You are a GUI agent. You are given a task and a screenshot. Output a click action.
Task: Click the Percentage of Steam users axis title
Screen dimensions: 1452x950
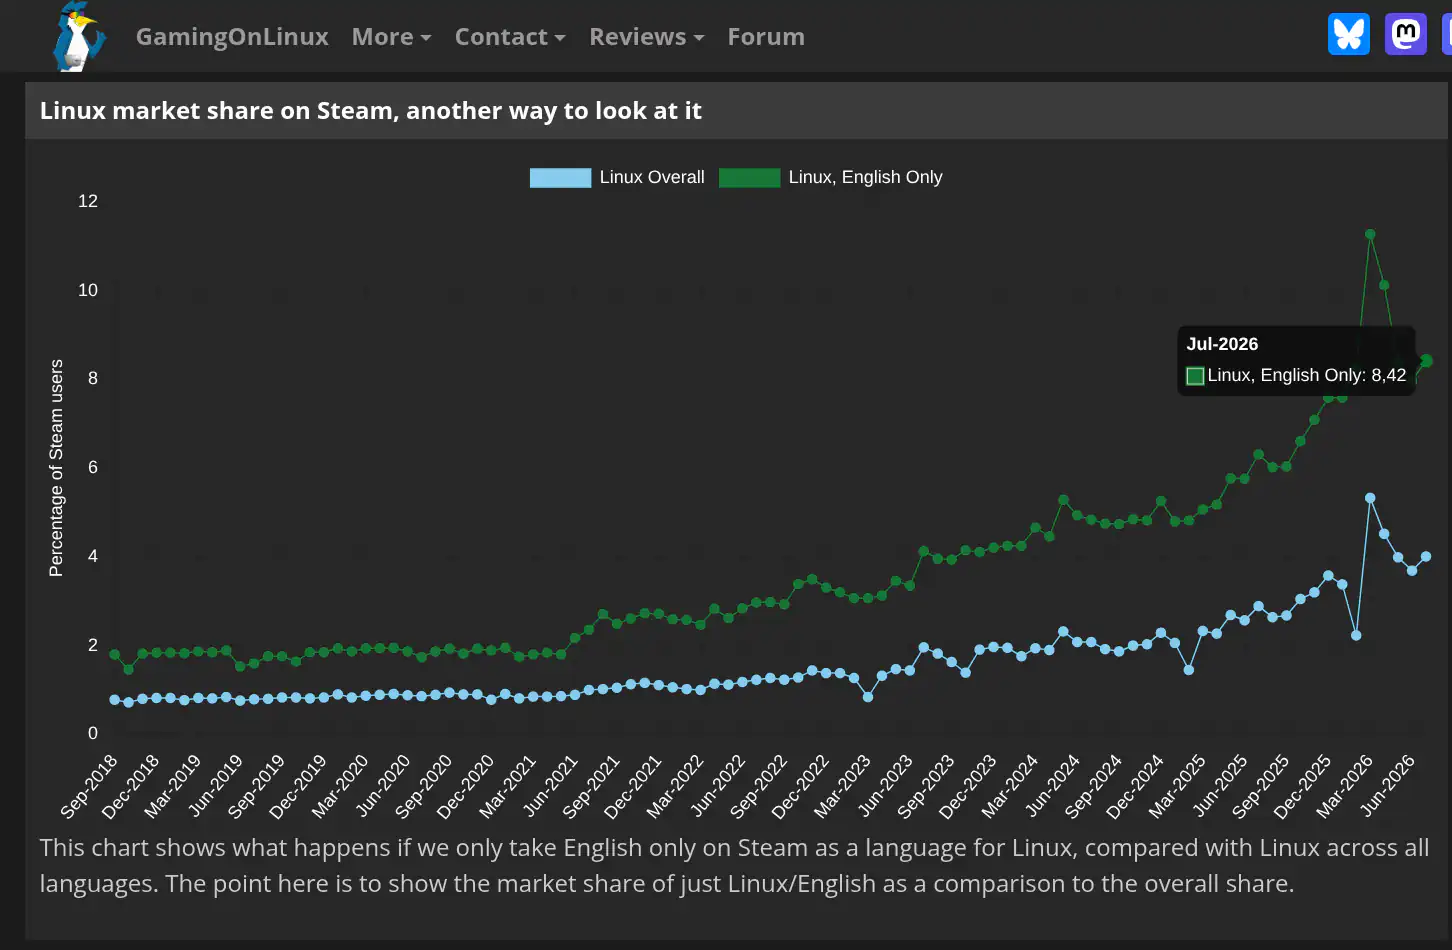point(56,468)
